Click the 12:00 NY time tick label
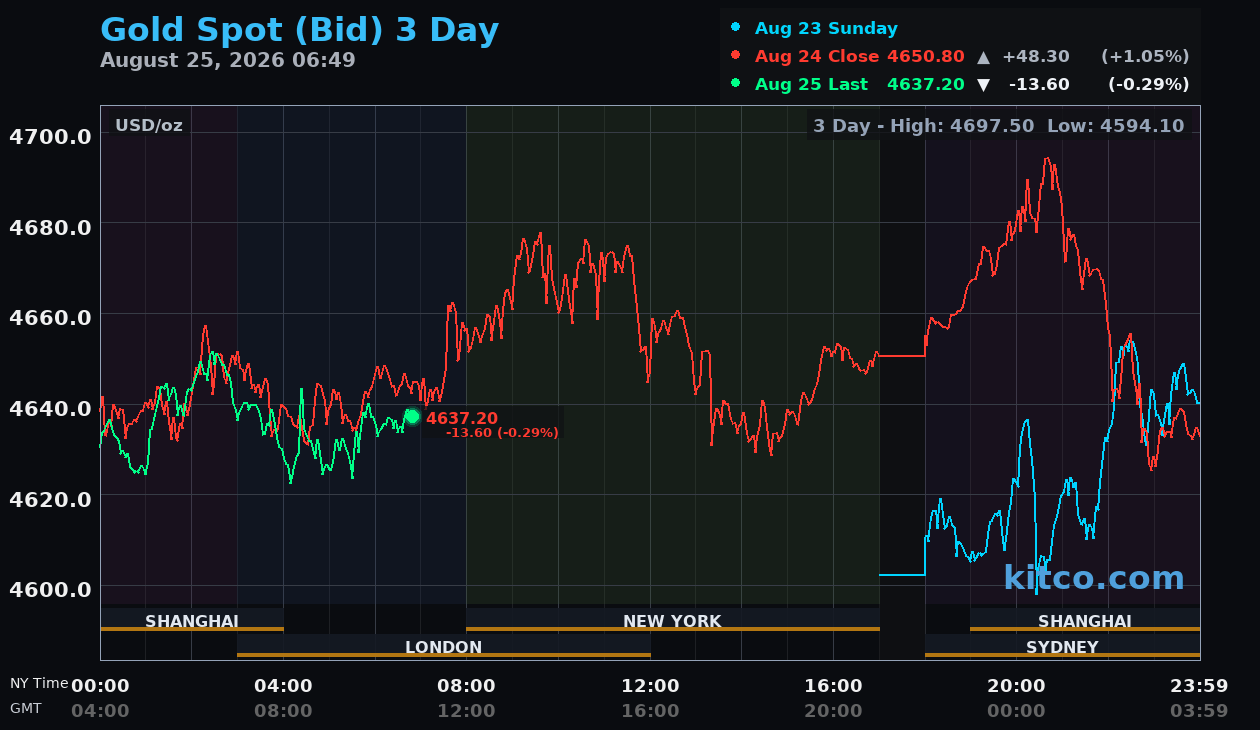This screenshot has height=730, width=1260. pos(650,686)
